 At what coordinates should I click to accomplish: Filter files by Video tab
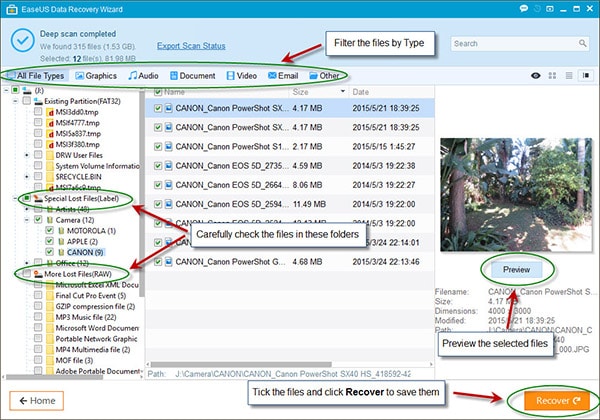click(x=241, y=76)
